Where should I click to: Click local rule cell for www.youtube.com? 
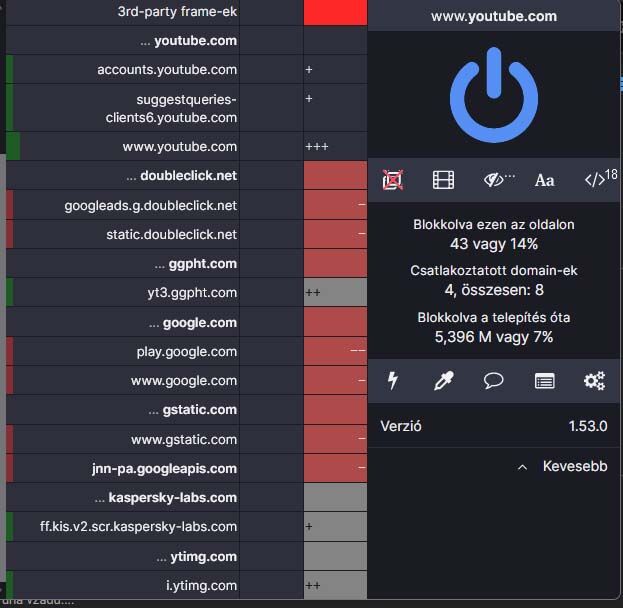coord(335,147)
